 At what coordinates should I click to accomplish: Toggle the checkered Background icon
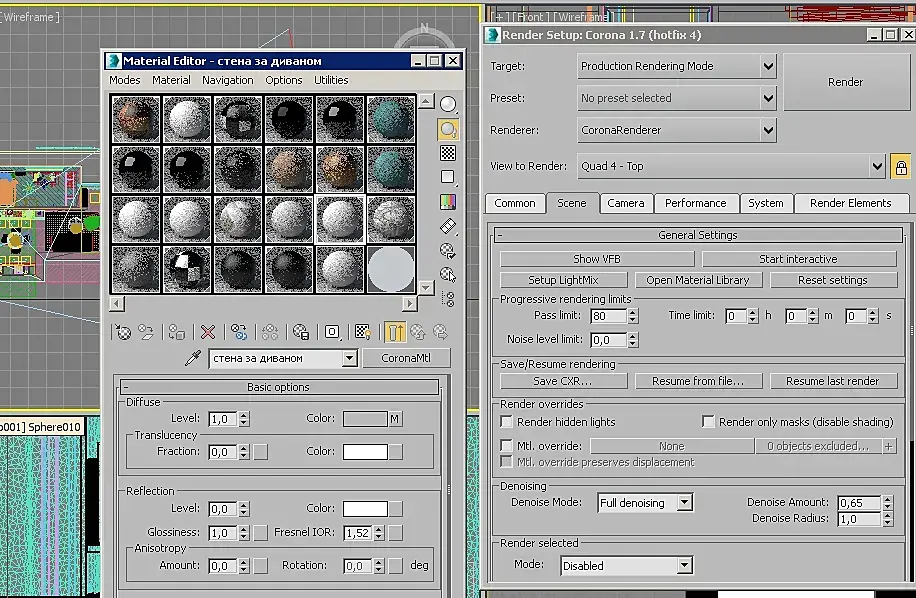pyautogui.click(x=448, y=153)
